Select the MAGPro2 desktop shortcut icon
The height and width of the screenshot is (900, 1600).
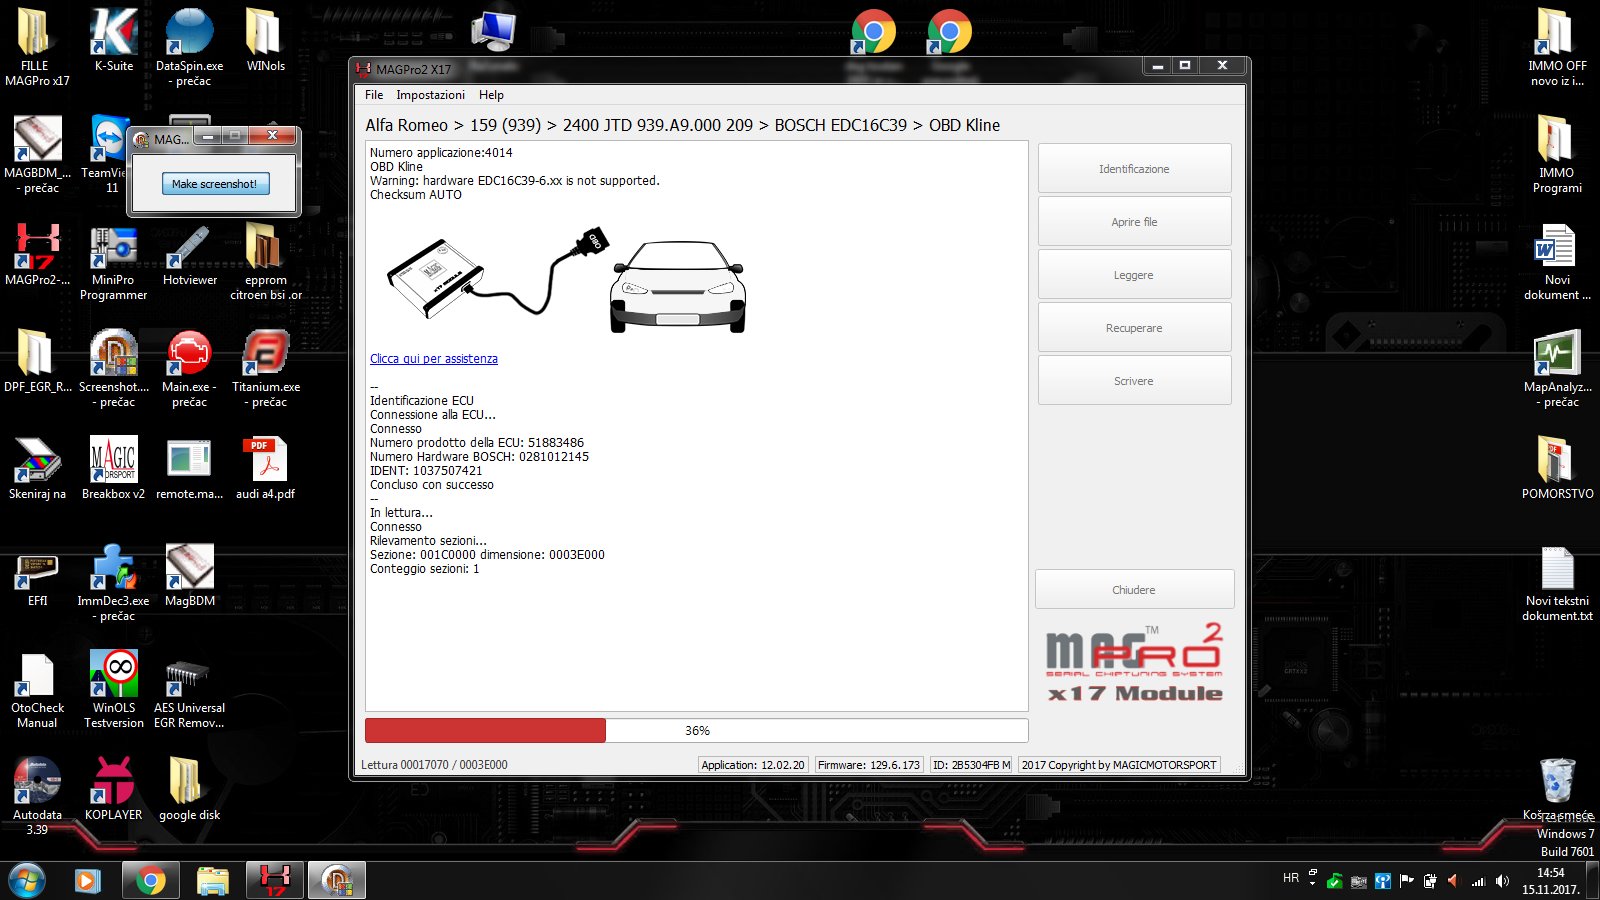(x=37, y=255)
